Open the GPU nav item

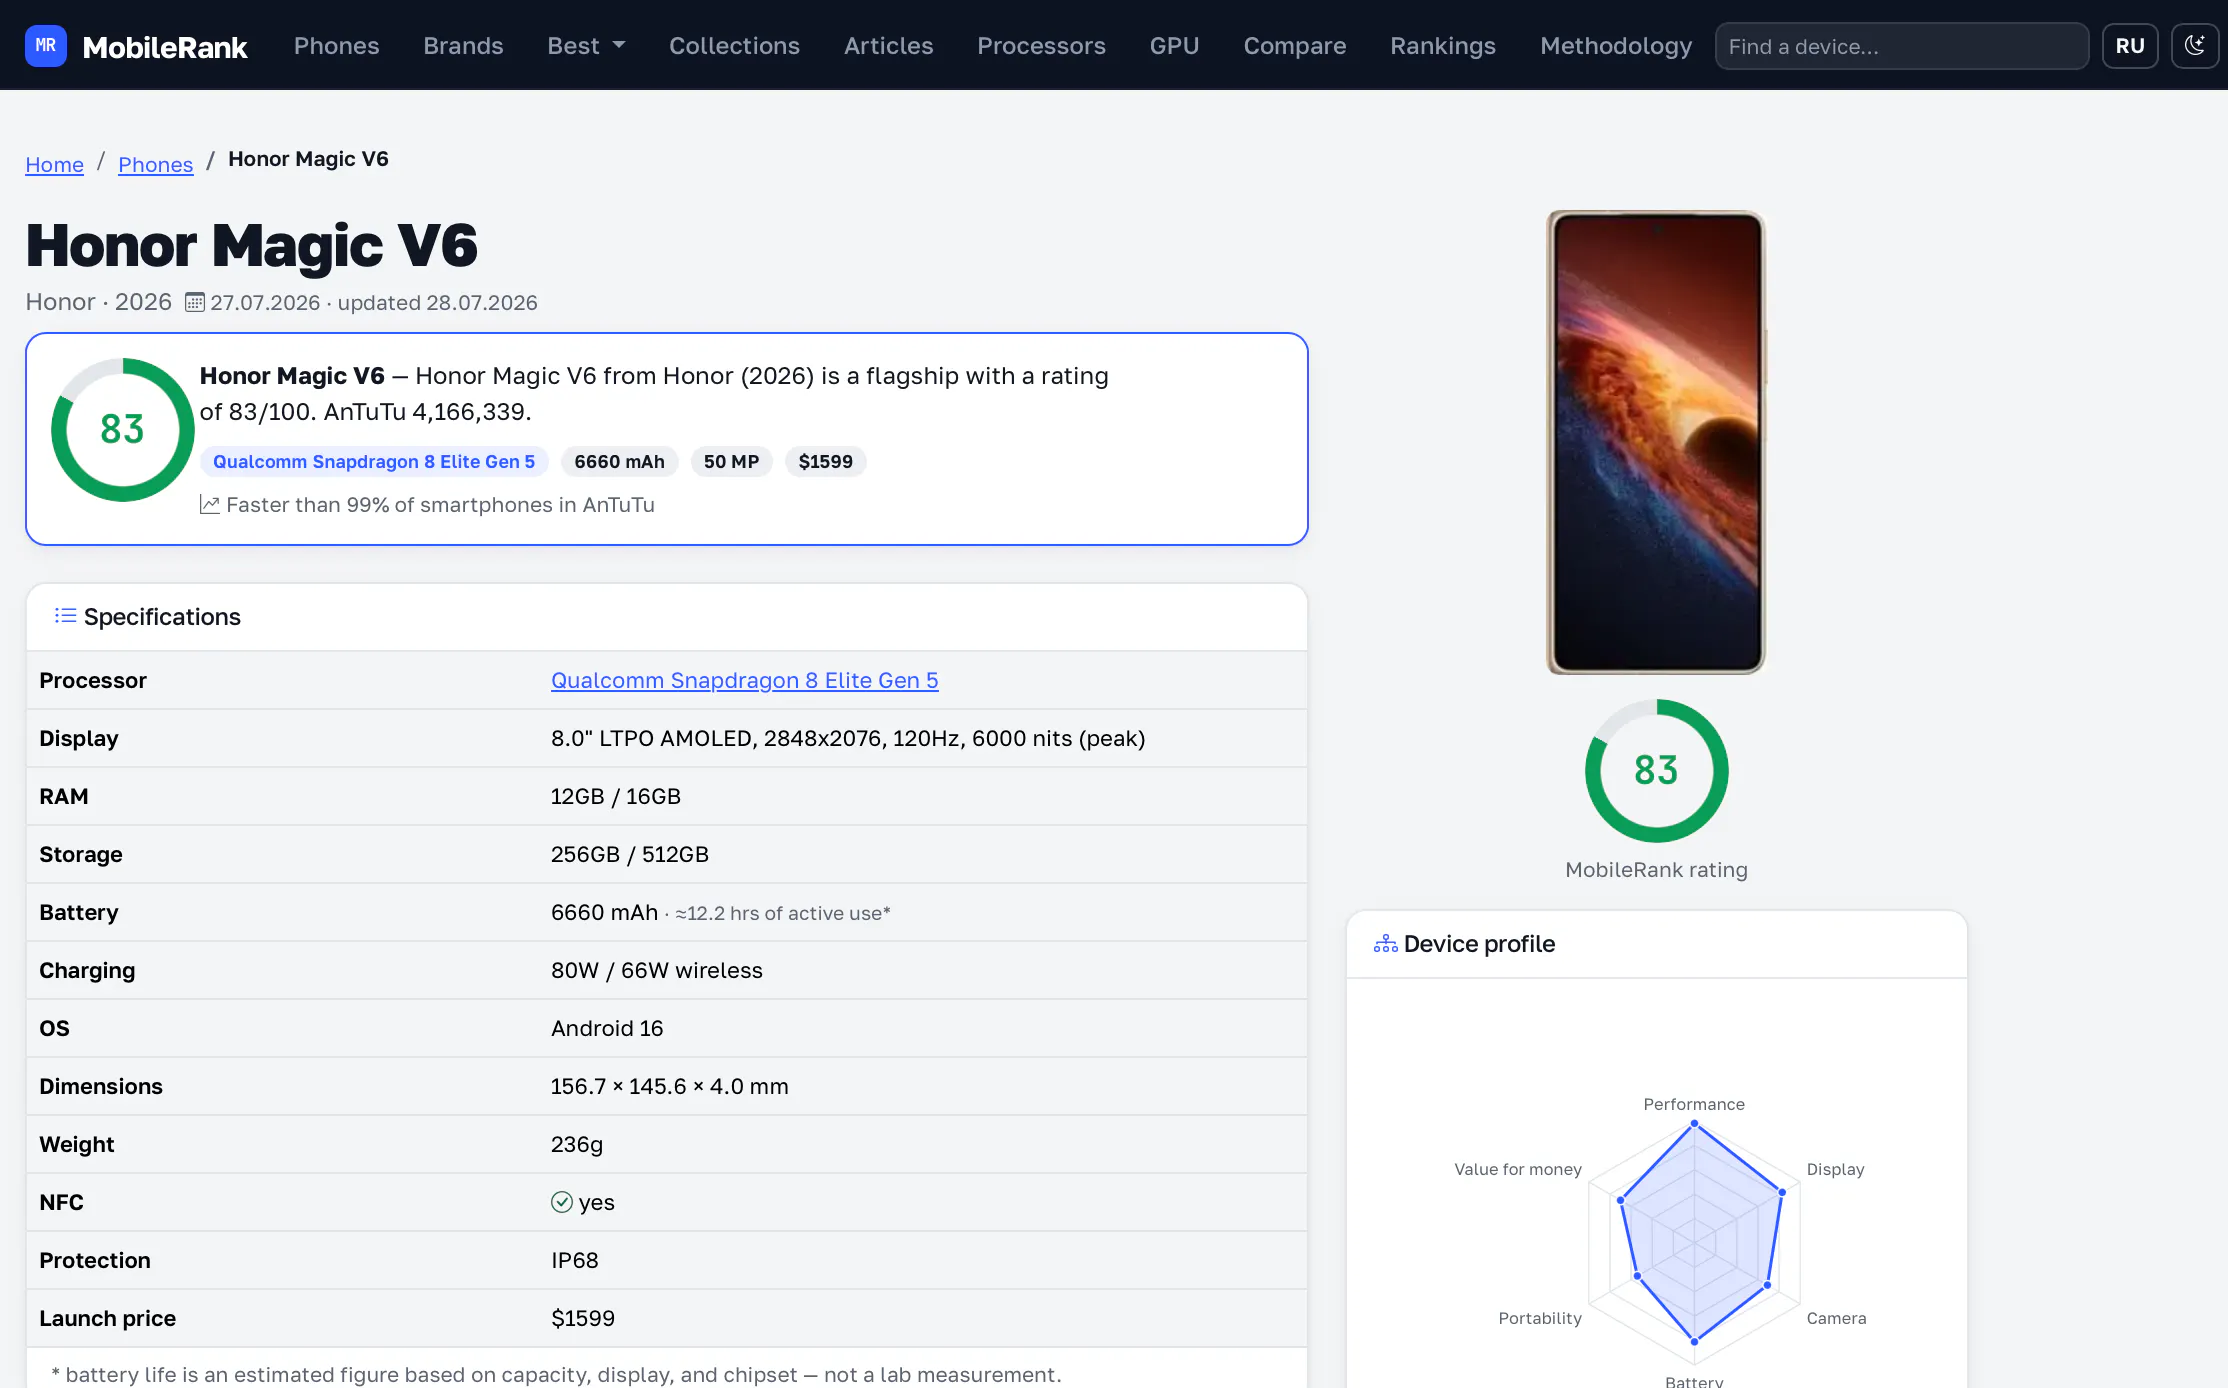click(1174, 46)
